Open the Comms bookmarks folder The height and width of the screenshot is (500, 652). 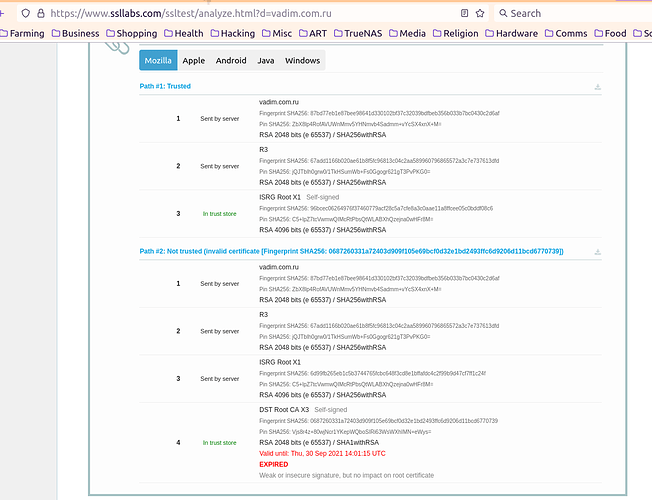pos(566,33)
